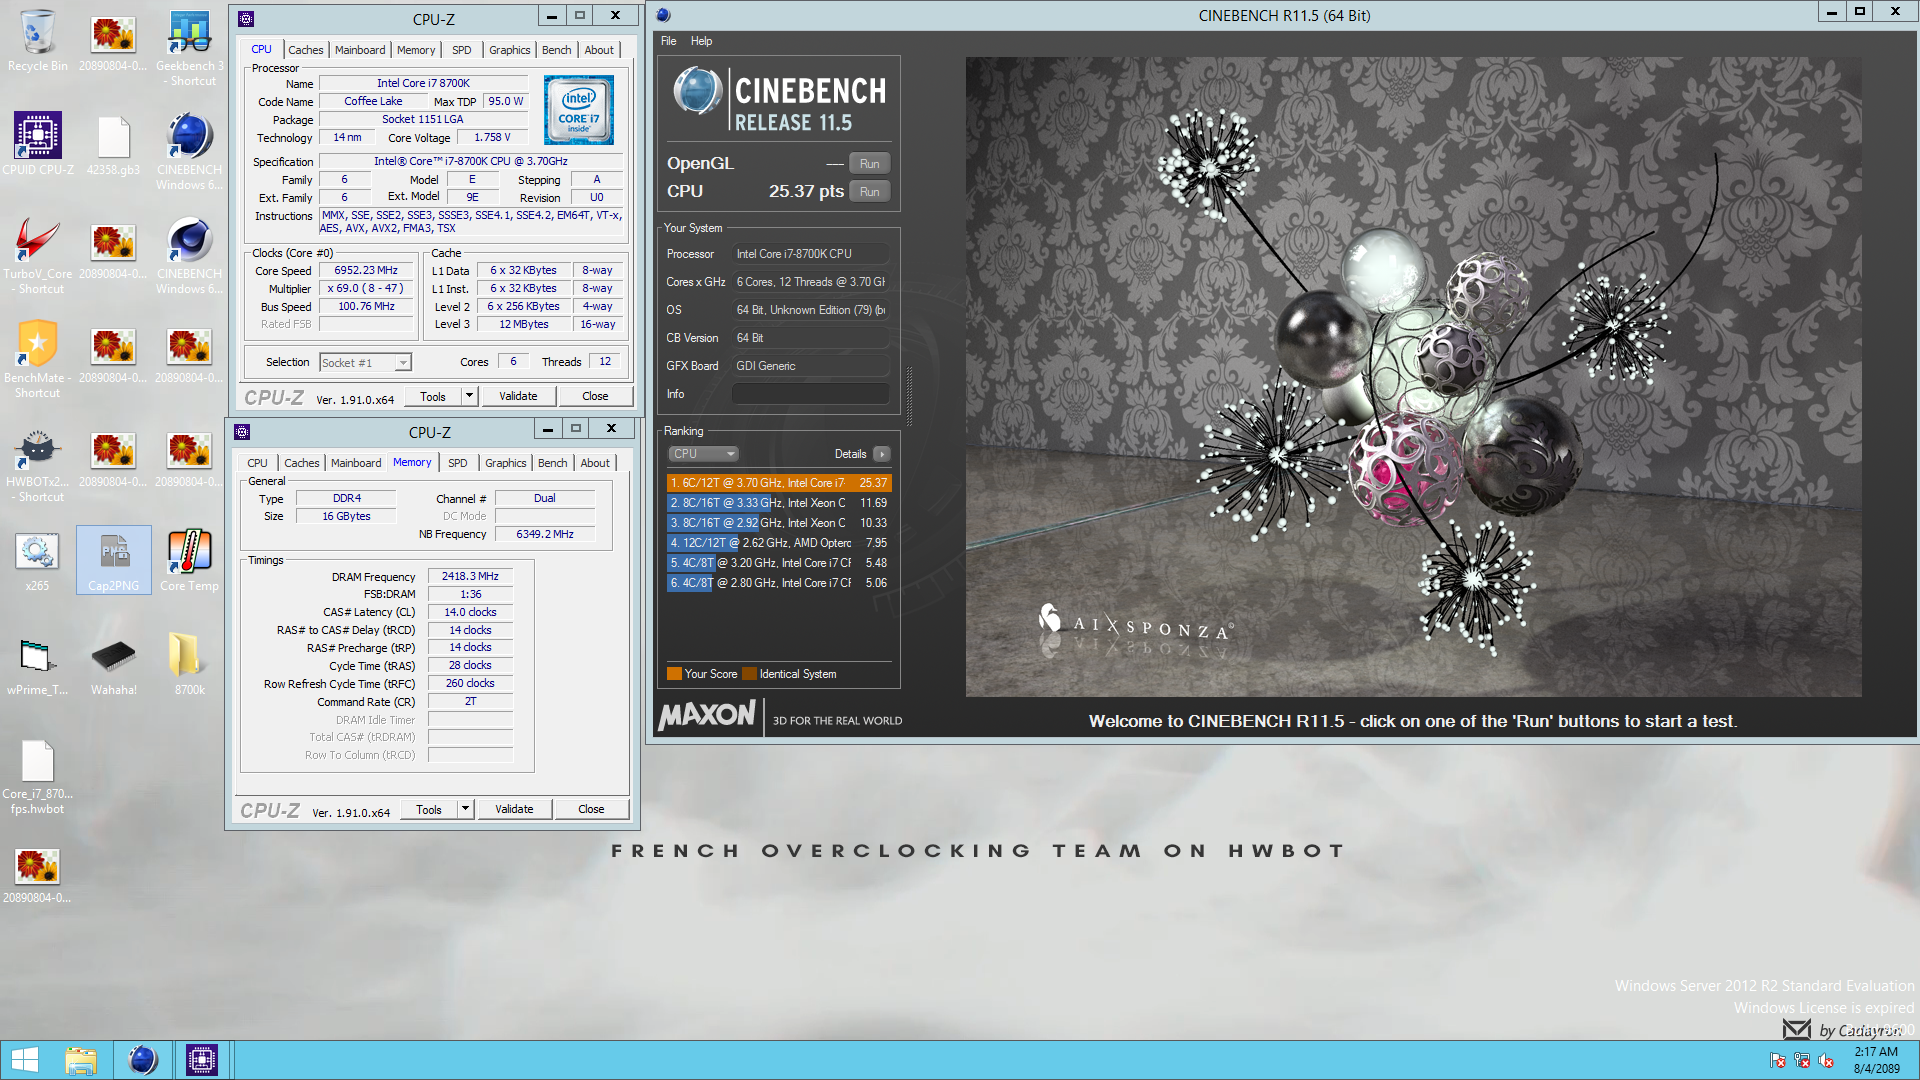Open Help menu in Cinebench
The width and height of the screenshot is (1920, 1080).
click(x=701, y=41)
